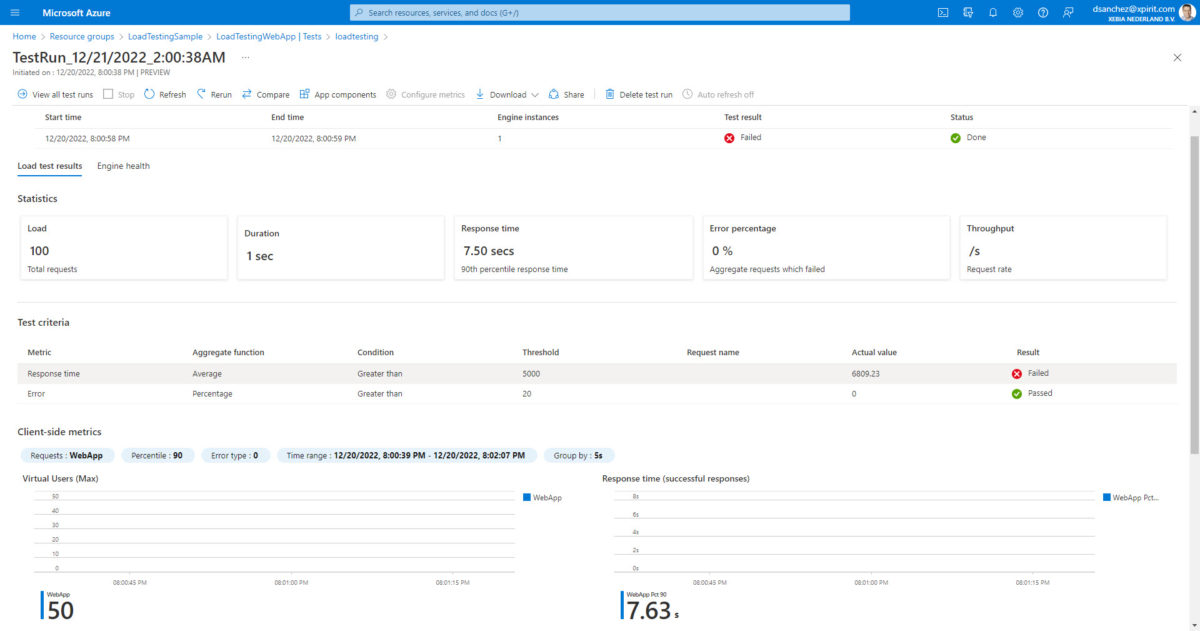Open App components
The width and height of the screenshot is (1200, 631).
338,94
